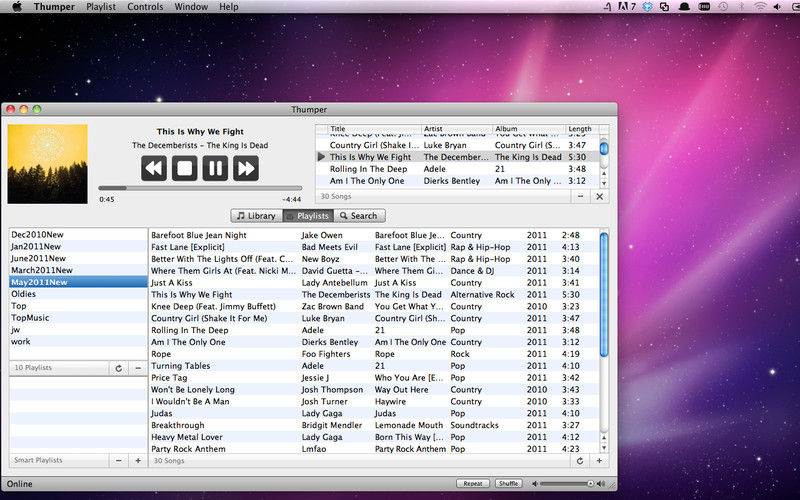Select the Dec2010New playlist
The width and height of the screenshot is (800, 500).
[78, 235]
